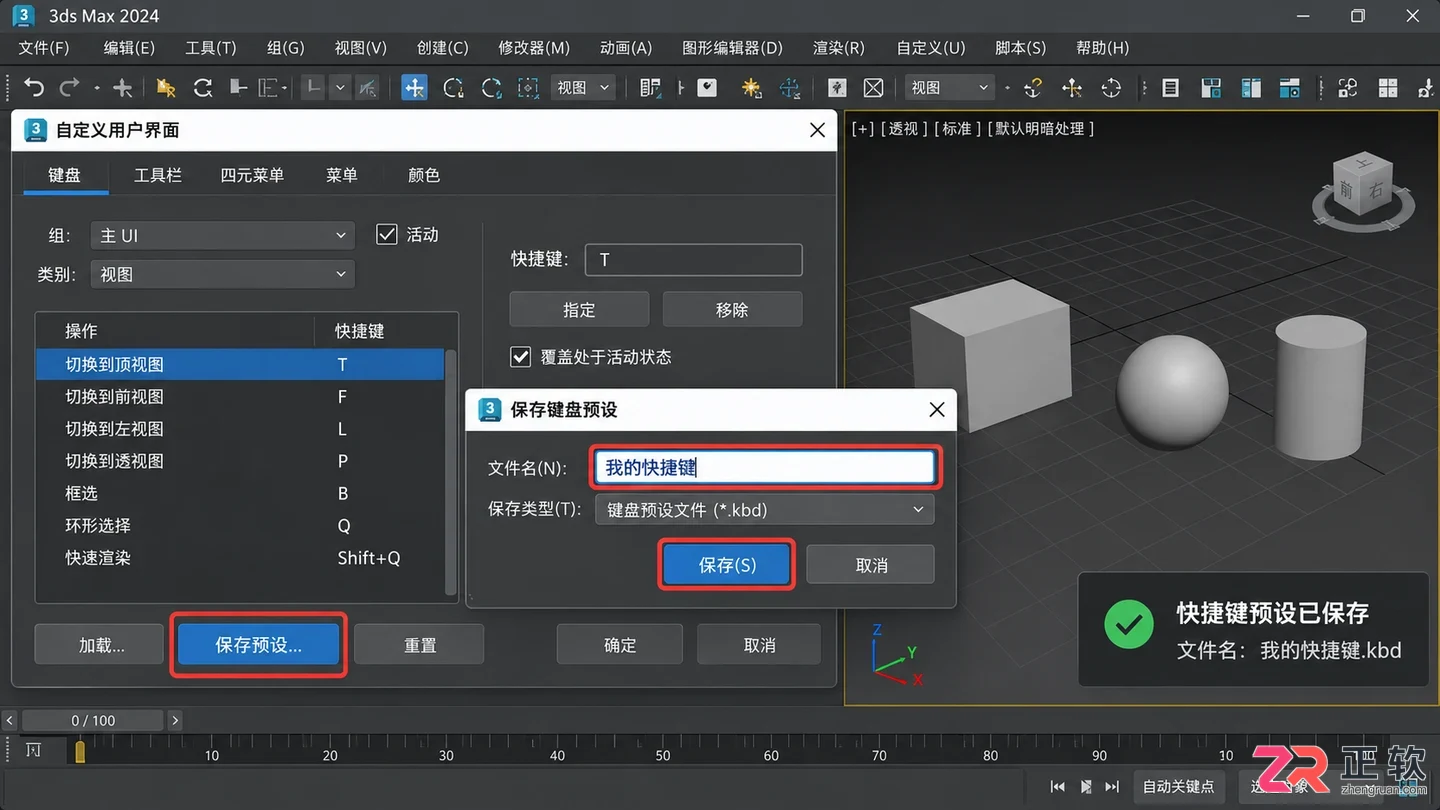Open the 类别 dropdown showing 视图
Viewport: 1440px width, 810px height.
click(222, 274)
